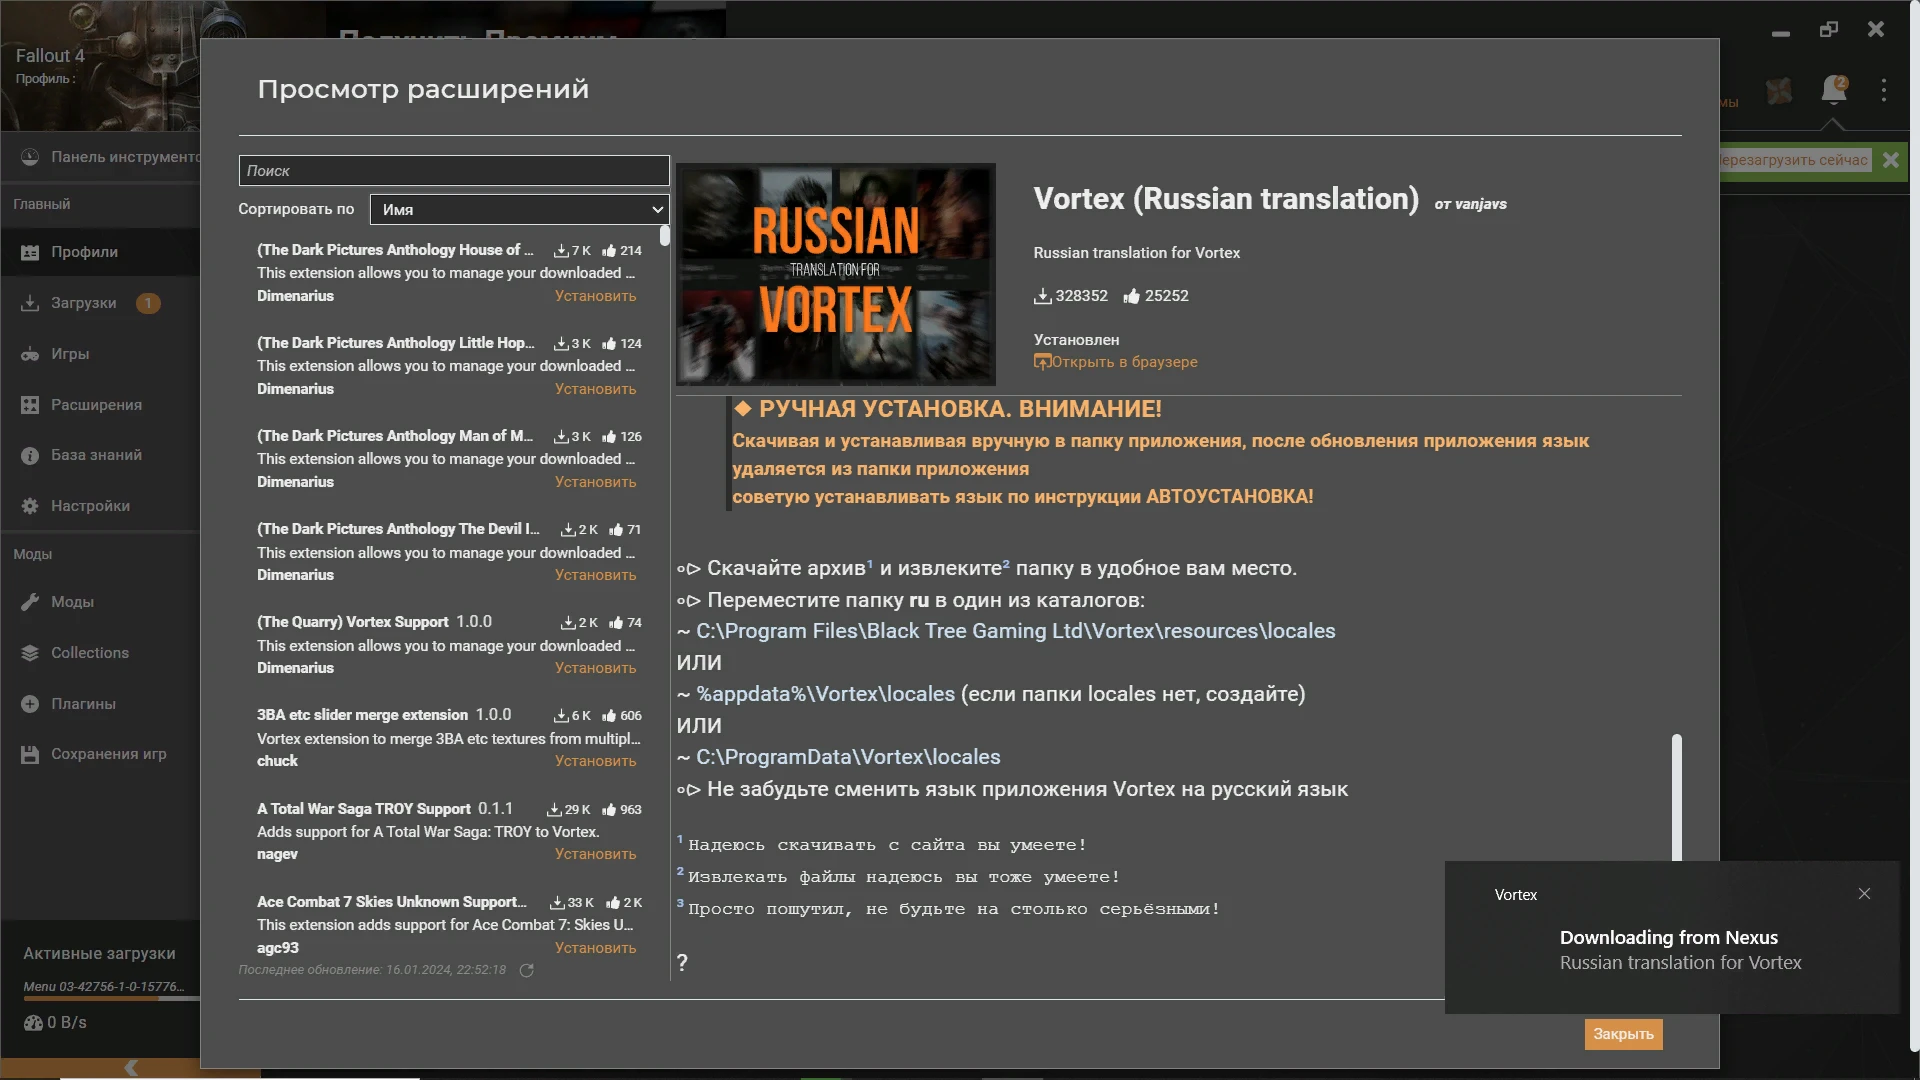Viewport: 1920px width, 1080px height.
Task: Click the Program Files locales path link
Action: click(x=1016, y=631)
